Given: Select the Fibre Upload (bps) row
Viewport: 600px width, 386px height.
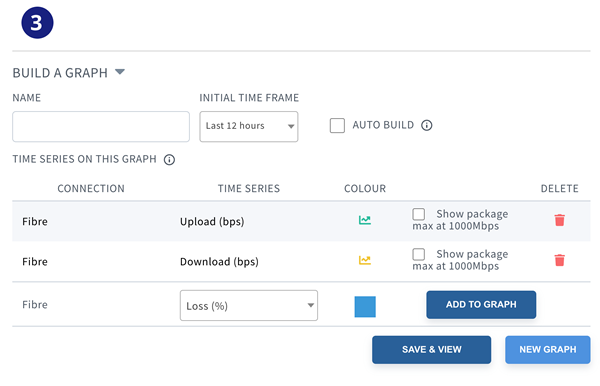Looking at the screenshot, I should tap(301, 221).
